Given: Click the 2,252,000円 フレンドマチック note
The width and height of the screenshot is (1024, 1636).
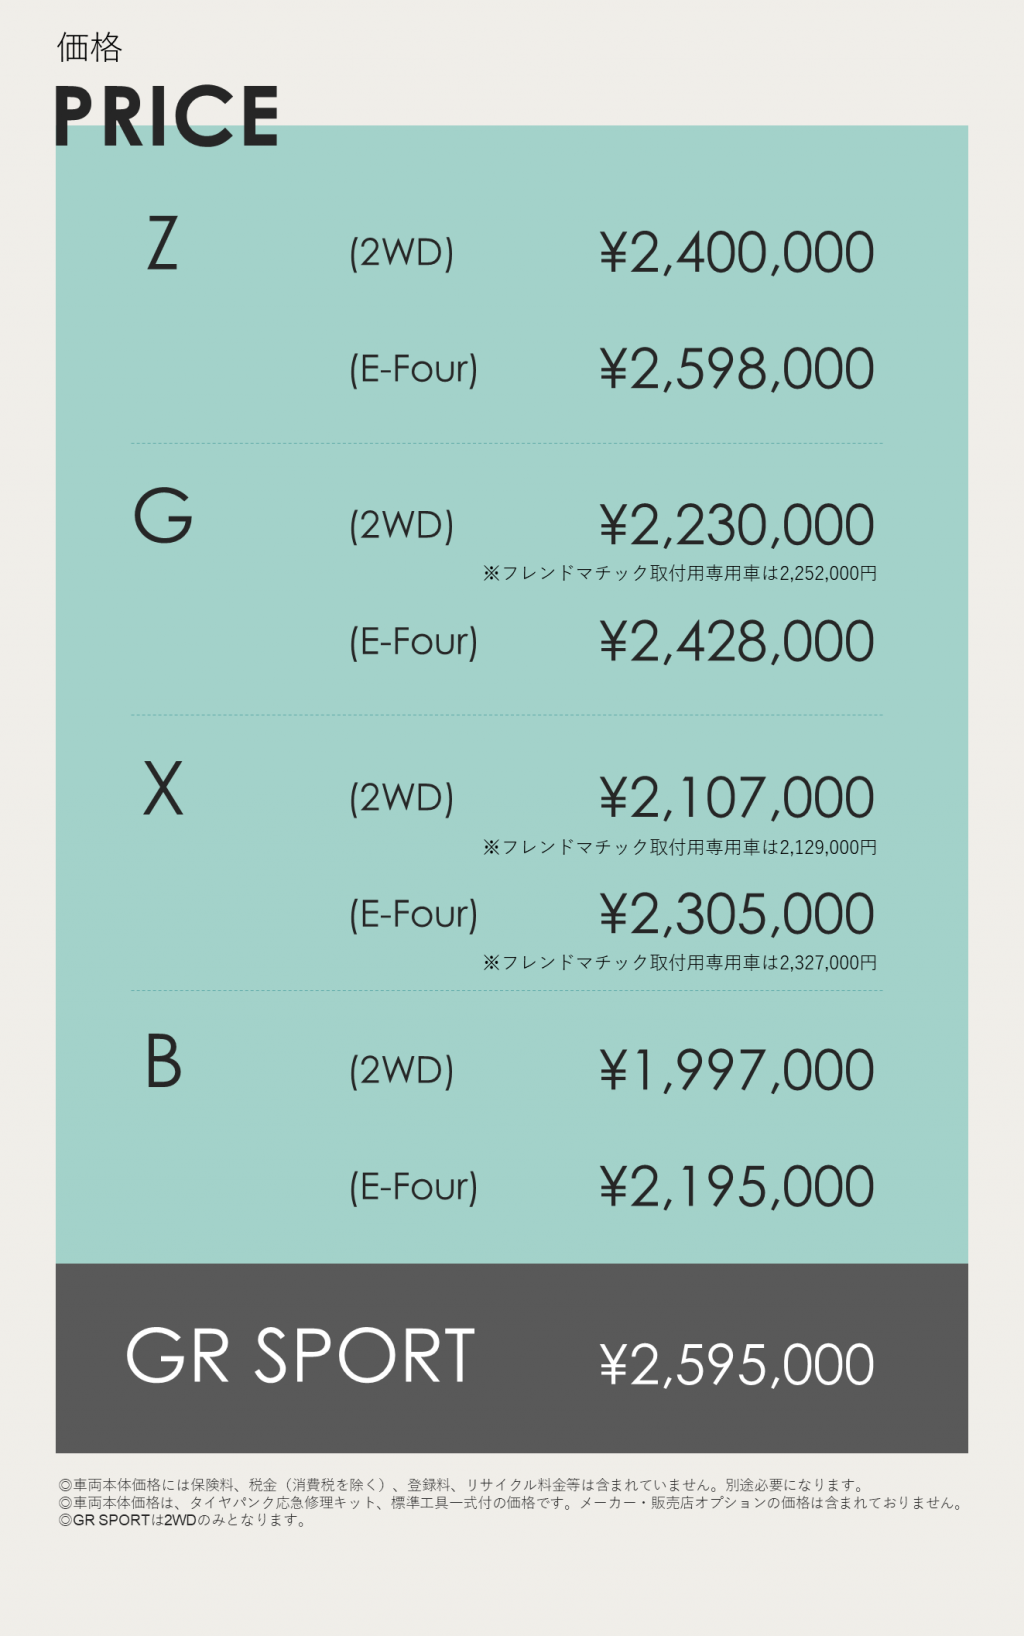Looking at the screenshot, I should (x=680, y=573).
